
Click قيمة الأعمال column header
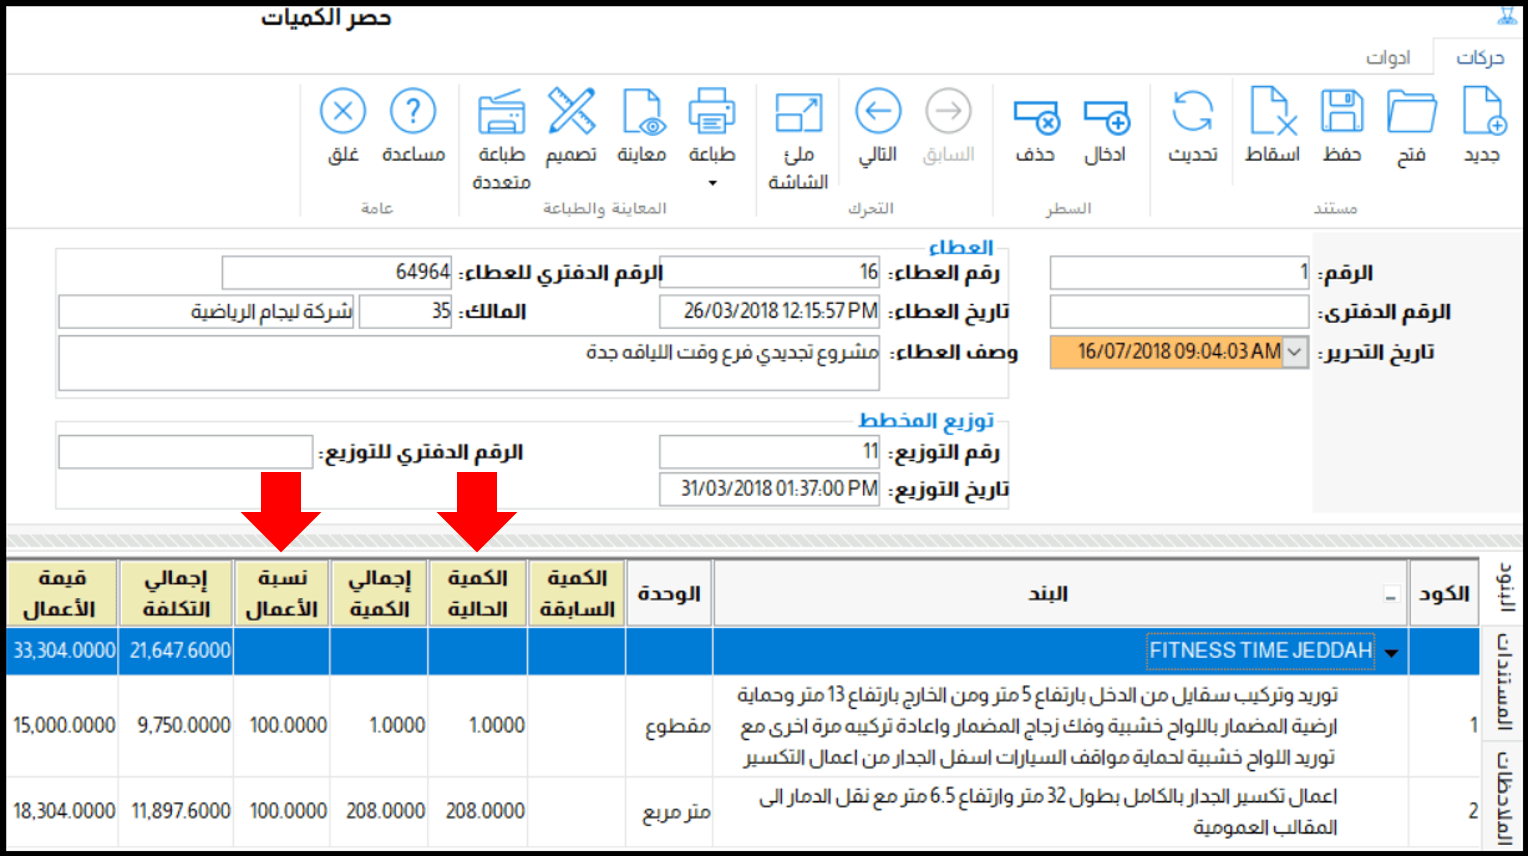[62, 594]
